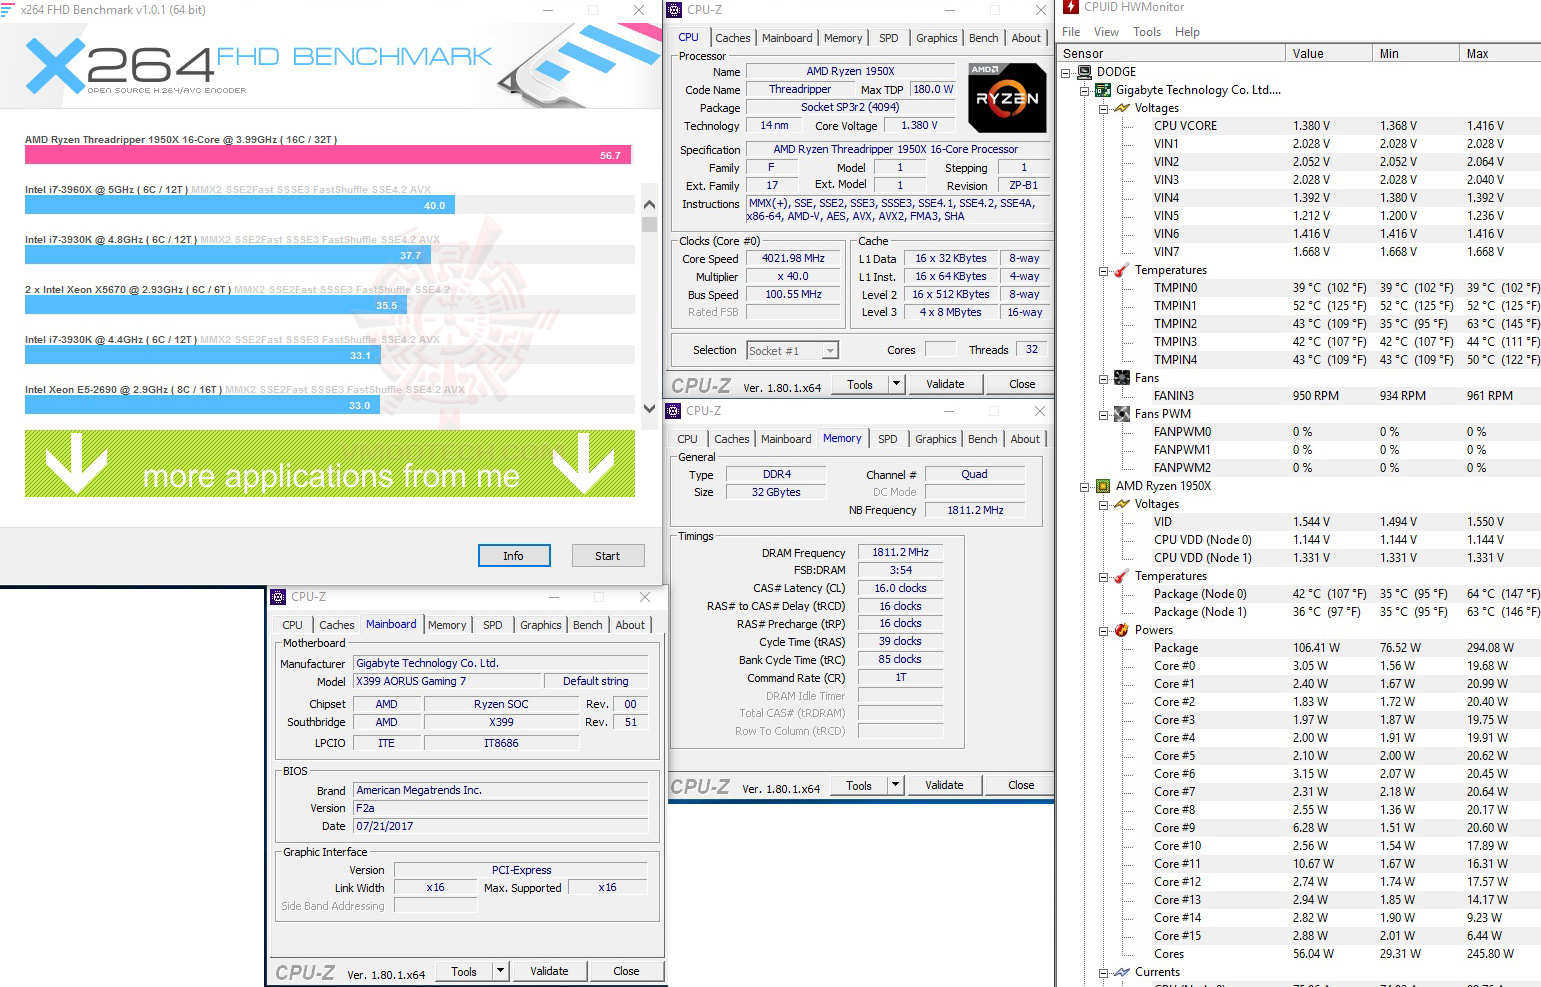Collapse the Gigabyte Temperatures group
The width and height of the screenshot is (1541, 987).
1103,271
